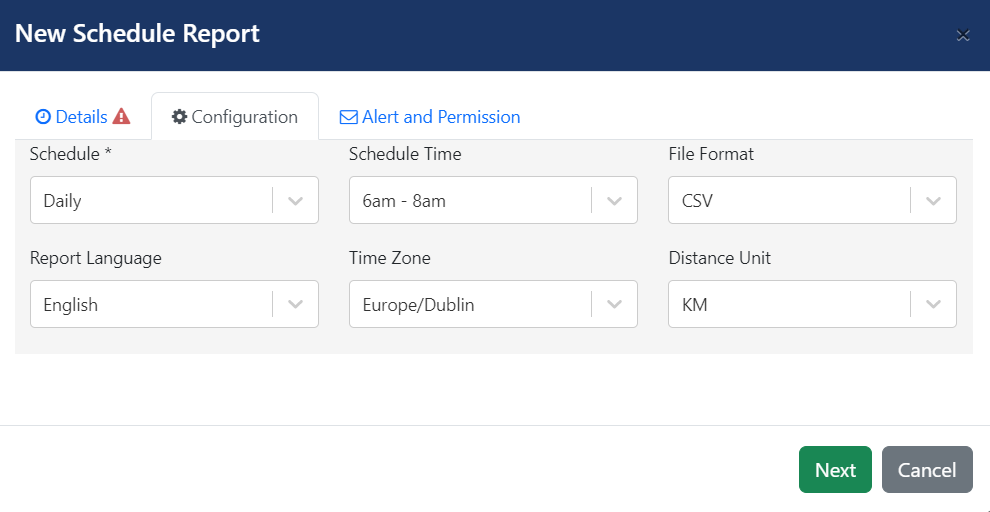Screen dimensions: 990x512
Task: Click the Europe/Dublin time zone field
Action: 493,304
